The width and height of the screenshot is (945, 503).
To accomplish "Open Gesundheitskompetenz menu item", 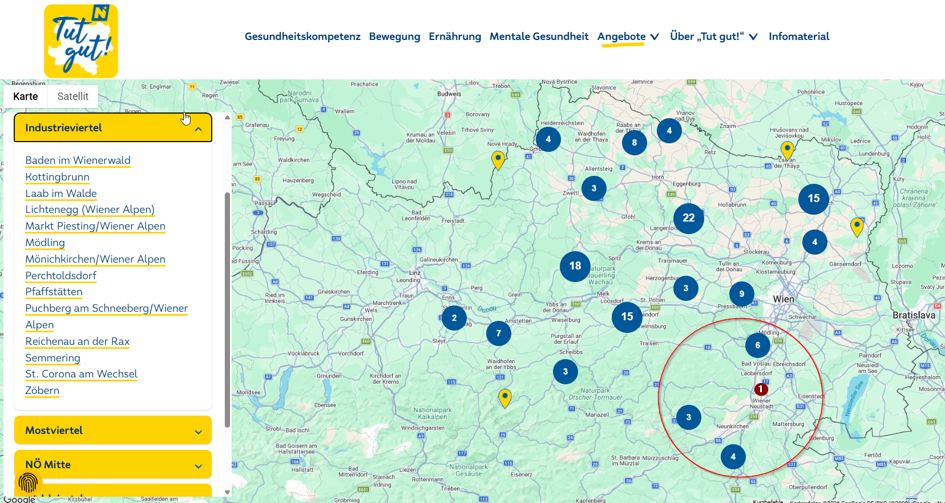I will point(303,36).
